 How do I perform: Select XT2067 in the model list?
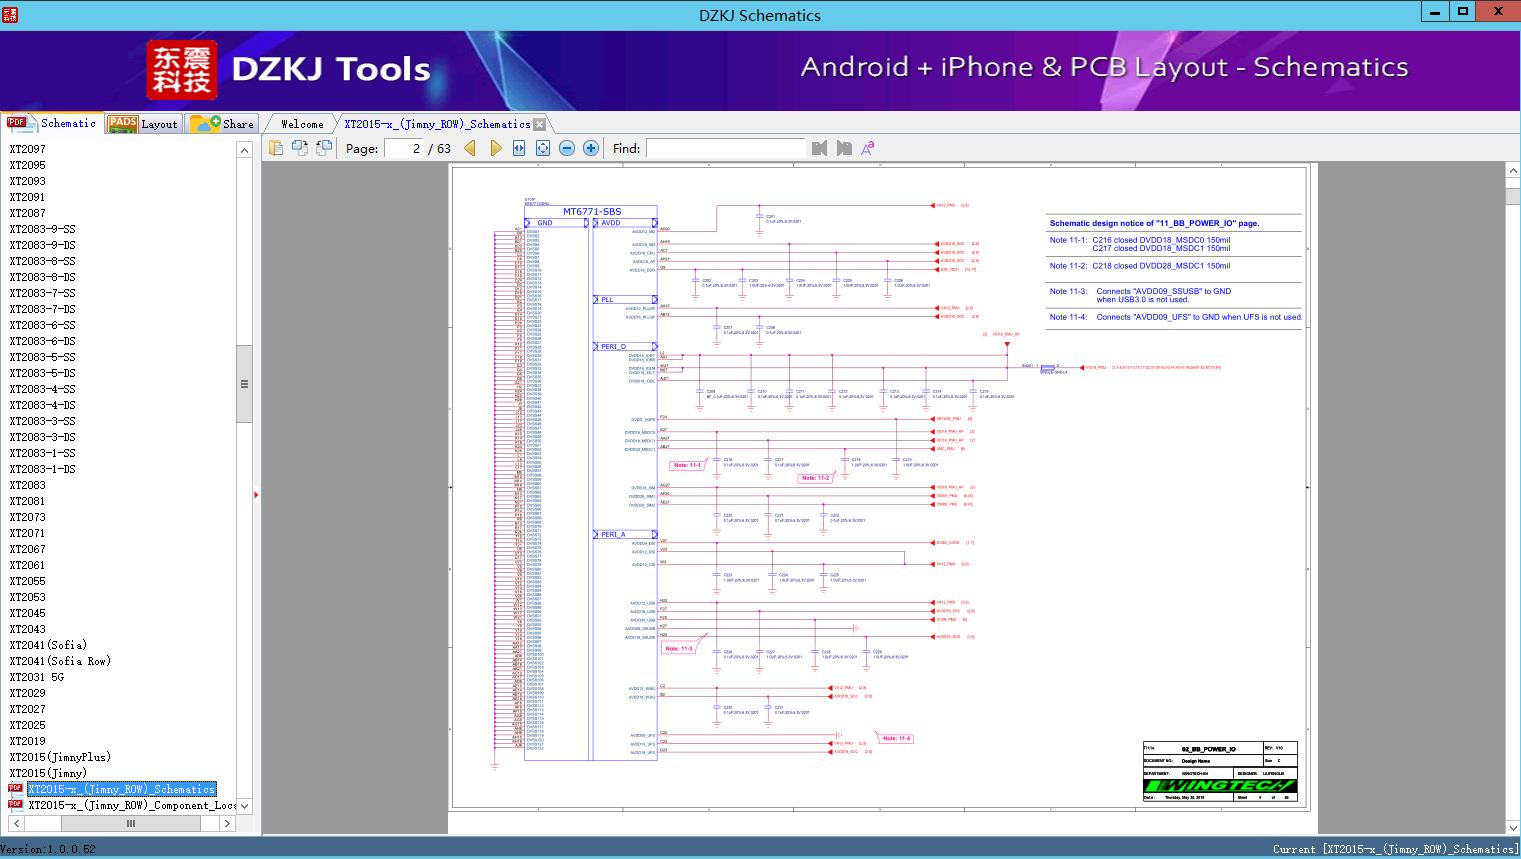28,549
